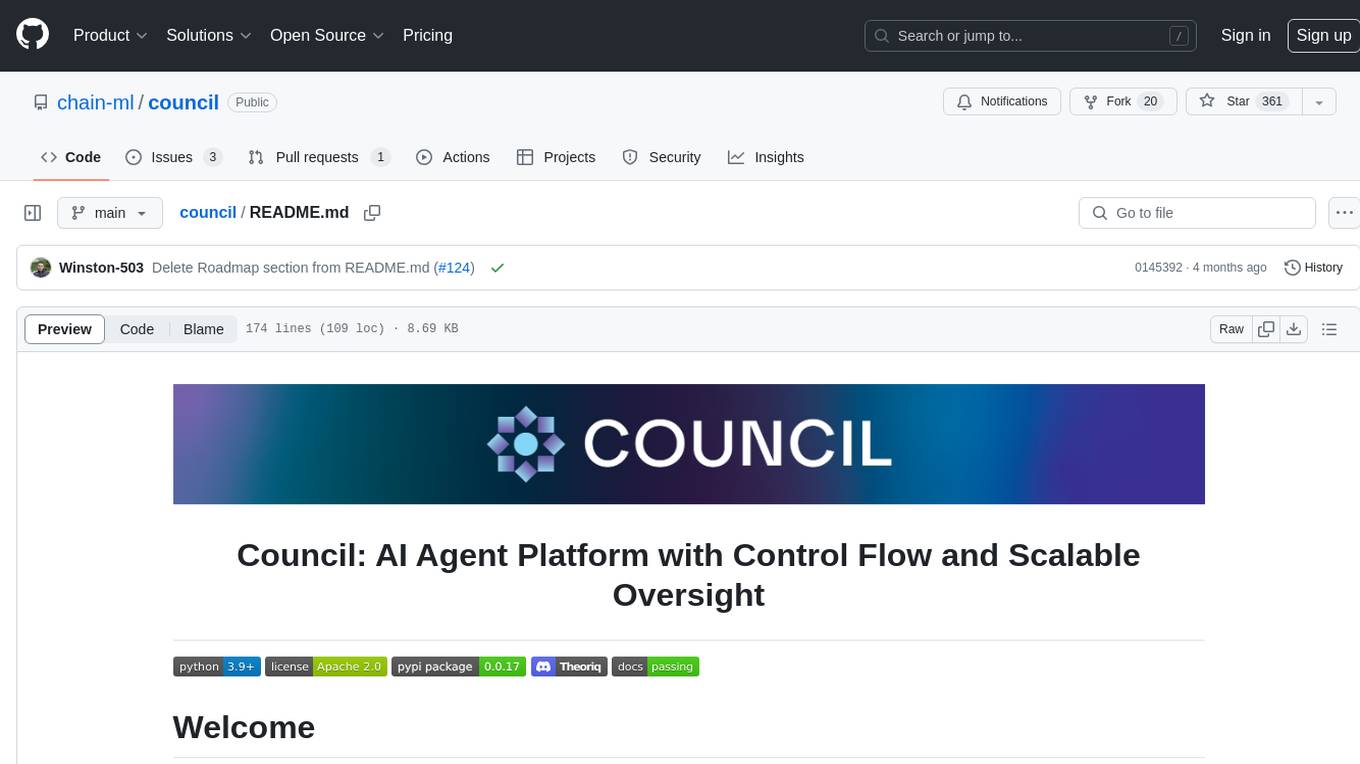Open the Sign up page
The height and width of the screenshot is (764, 1360).
pyautogui.click(x=1323, y=35)
